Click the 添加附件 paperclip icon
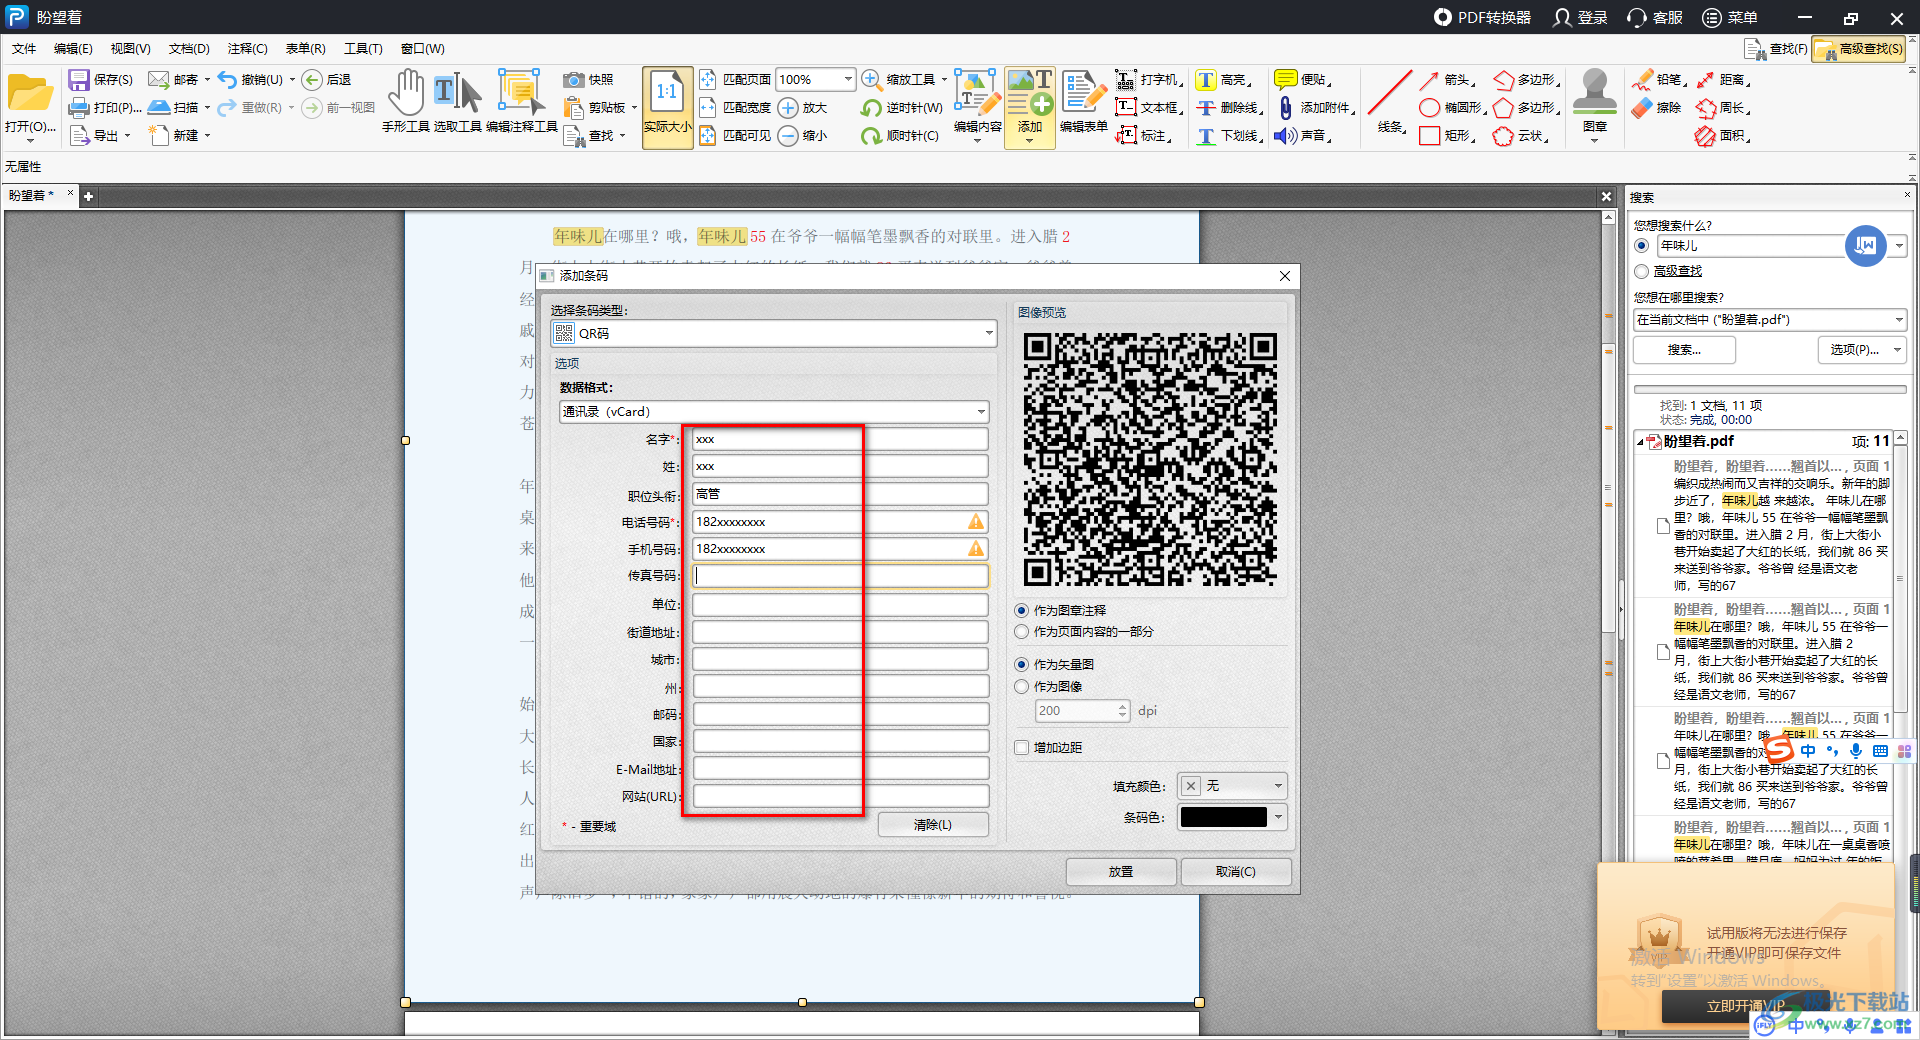The width and height of the screenshot is (1920, 1040). [1286, 108]
